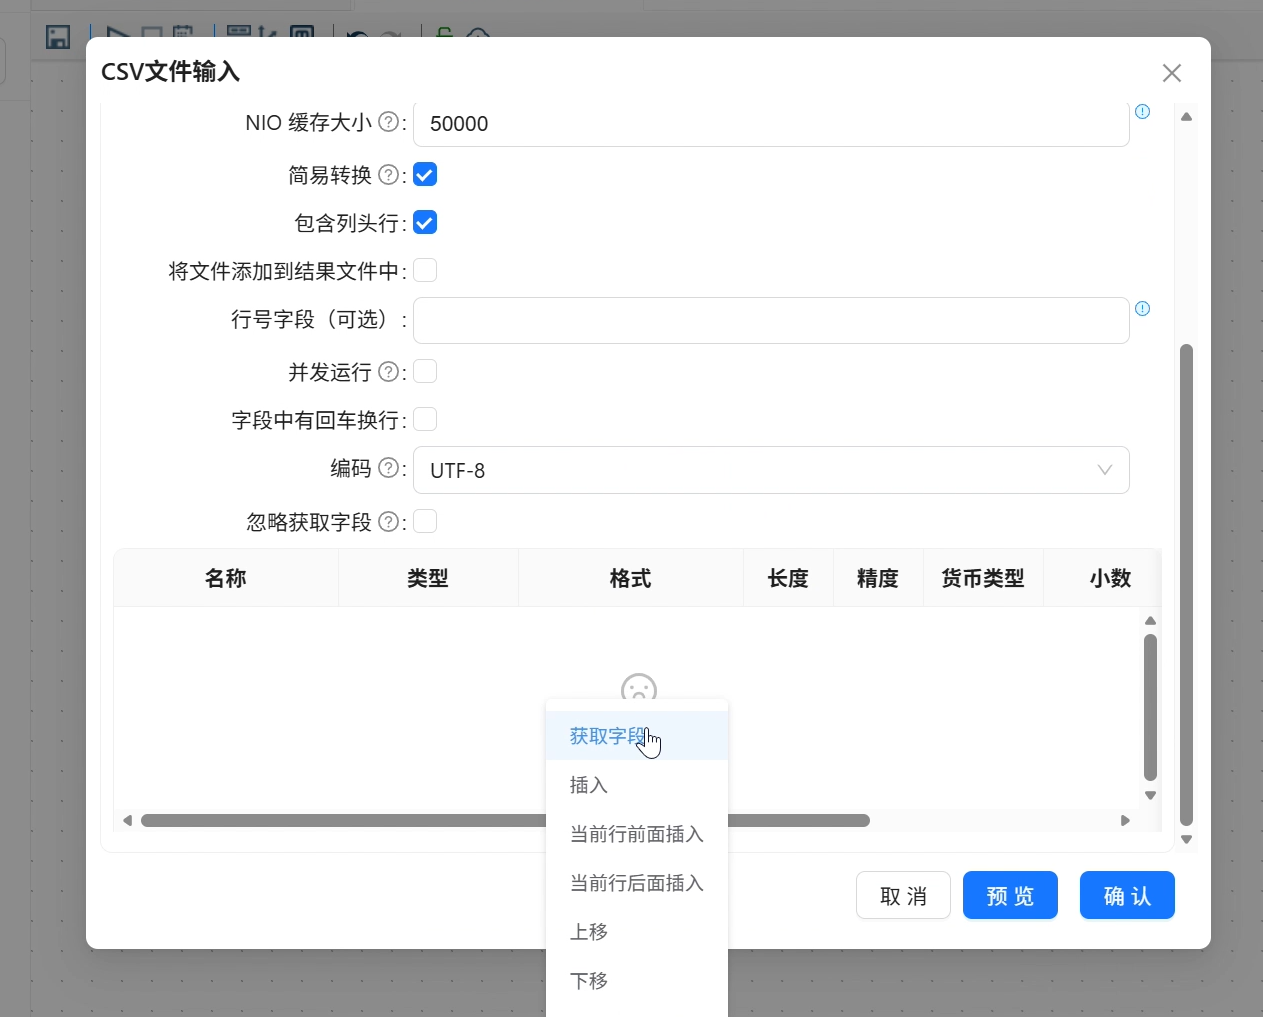Screen dimensions: 1263x1017
Task: Click the help icon next to 简易转换
Action: coord(389,175)
